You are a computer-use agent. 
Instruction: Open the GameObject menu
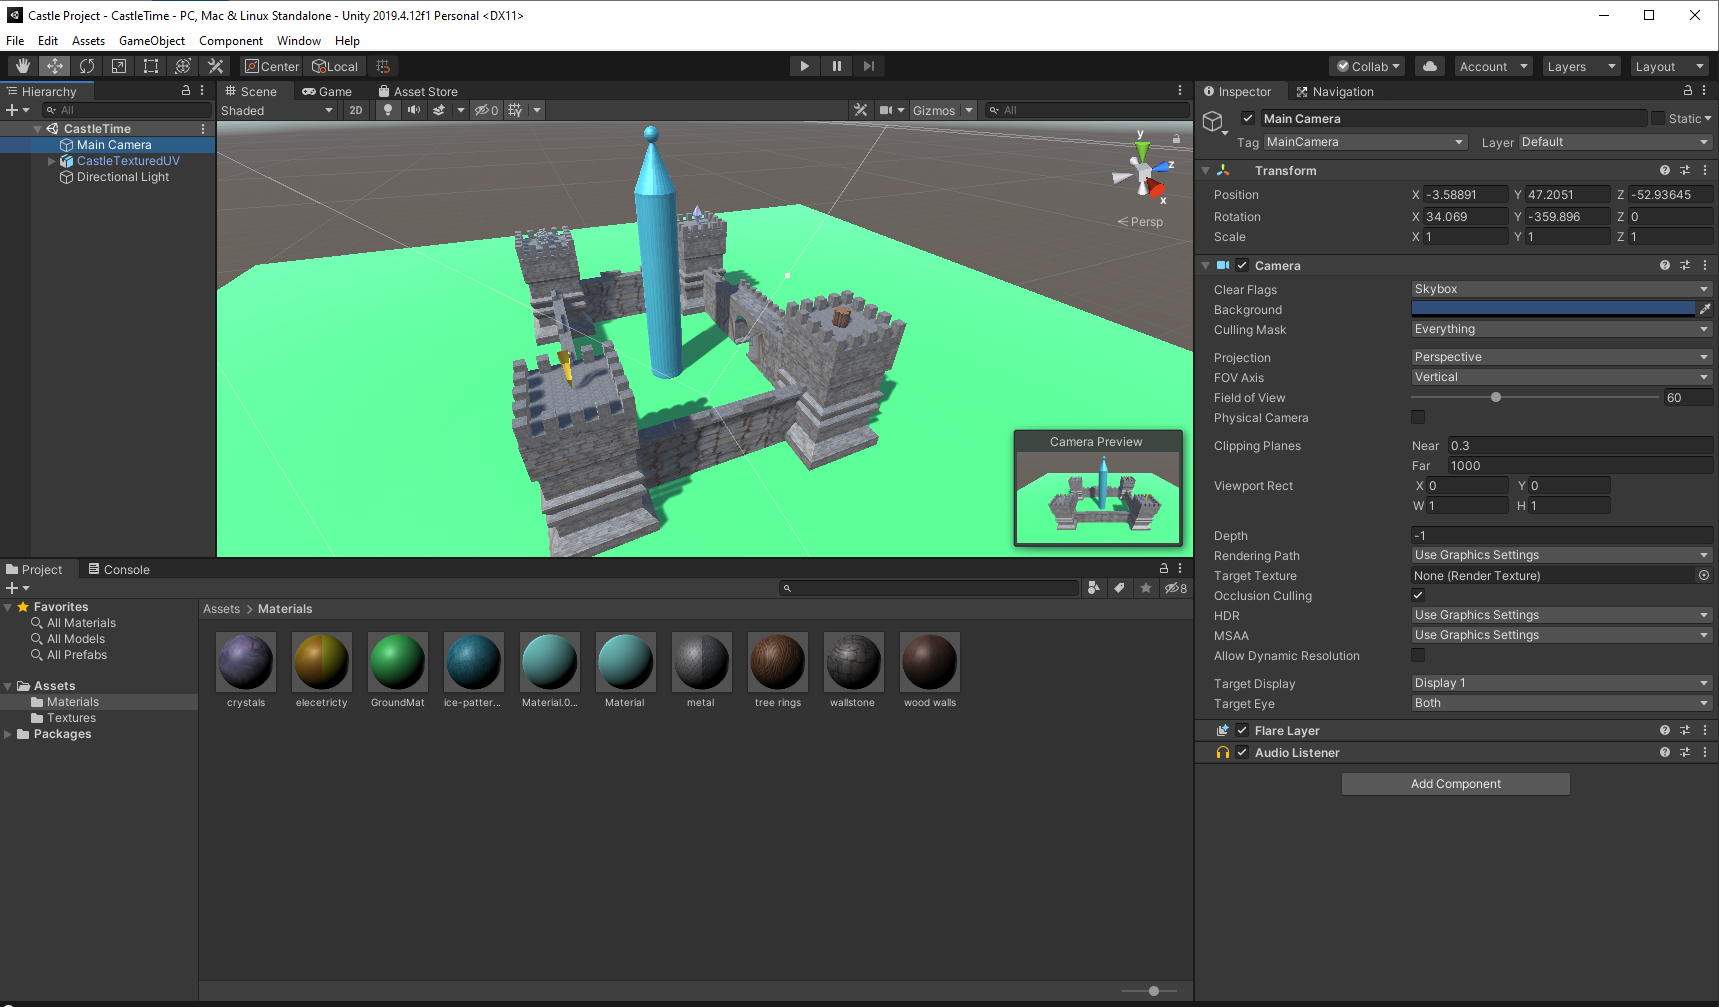(x=152, y=41)
